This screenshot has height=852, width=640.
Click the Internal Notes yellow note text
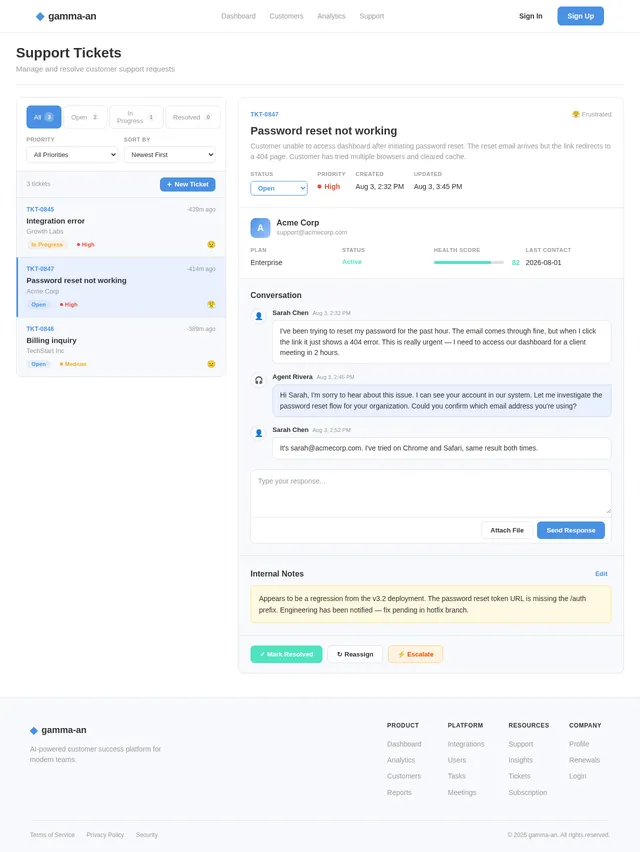tap(431, 604)
